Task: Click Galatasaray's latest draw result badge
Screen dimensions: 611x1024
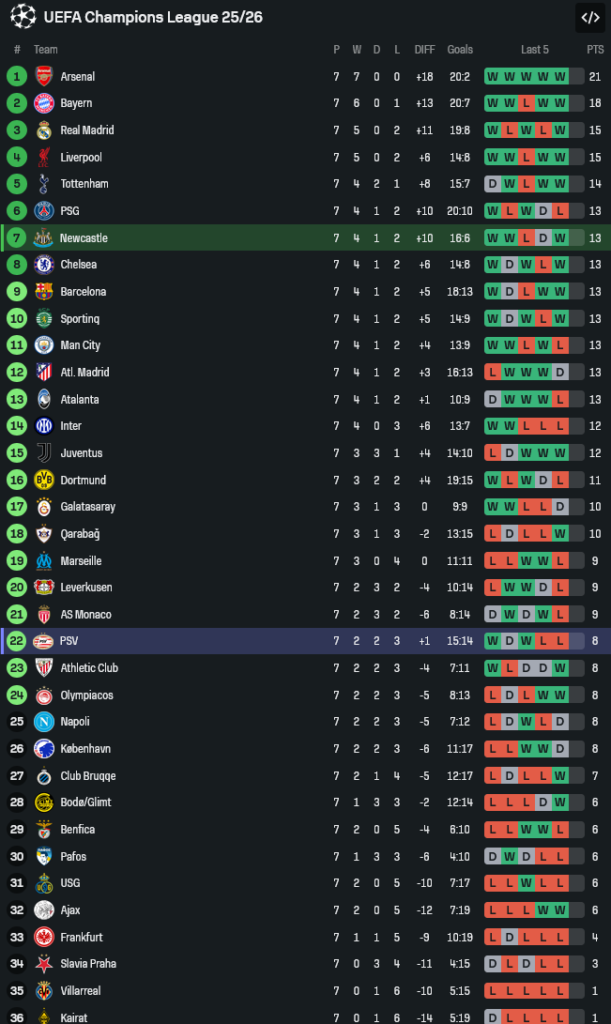Action: [x=561, y=507]
